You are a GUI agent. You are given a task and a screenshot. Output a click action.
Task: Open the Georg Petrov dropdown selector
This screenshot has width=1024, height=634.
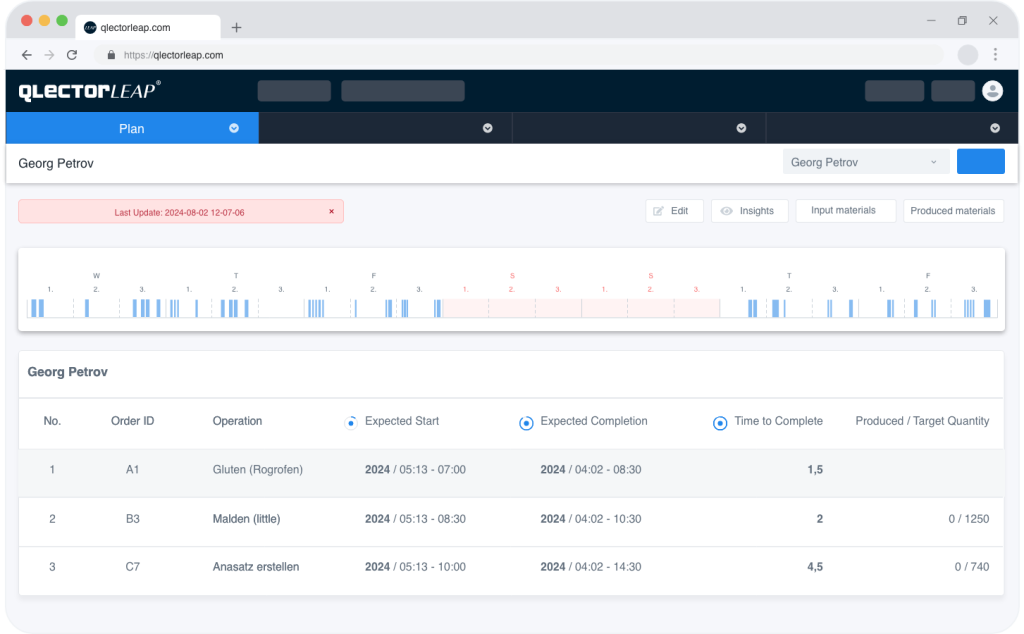(x=865, y=162)
